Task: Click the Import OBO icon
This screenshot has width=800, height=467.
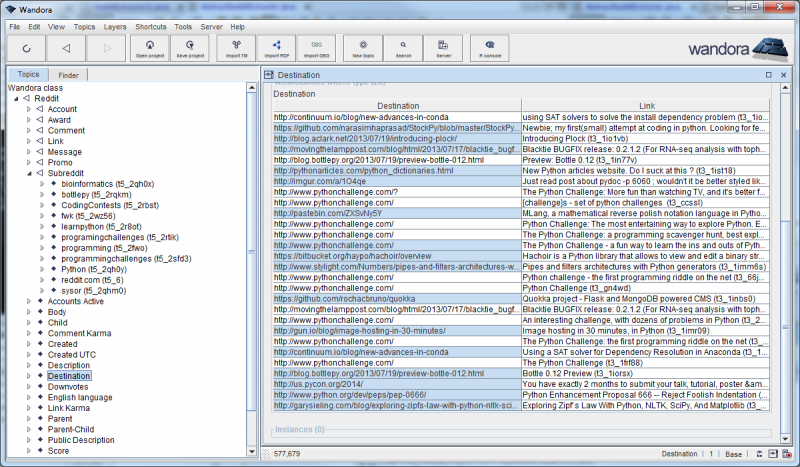Action: (316, 47)
